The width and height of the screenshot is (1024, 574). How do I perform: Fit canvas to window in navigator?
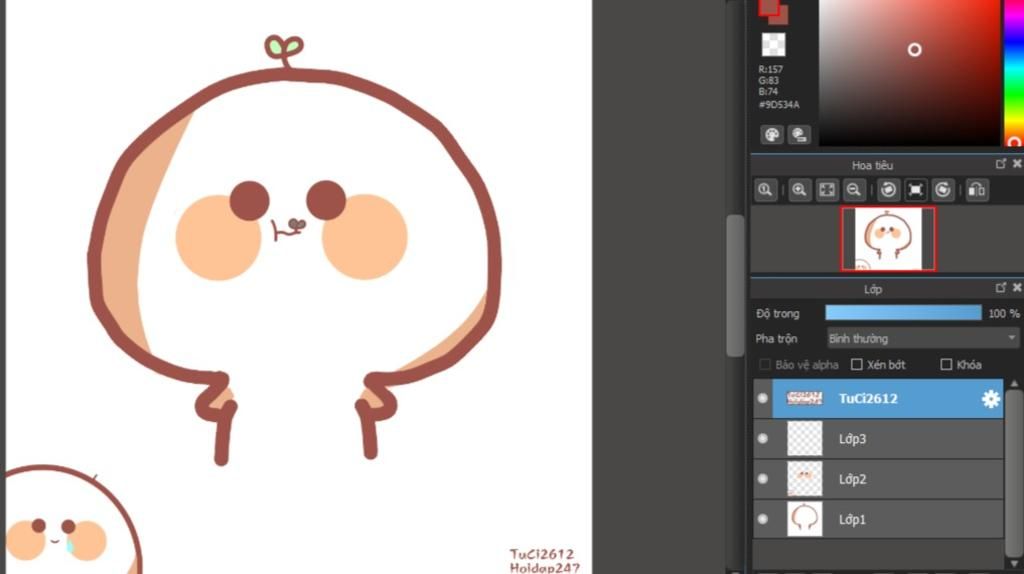[827, 190]
